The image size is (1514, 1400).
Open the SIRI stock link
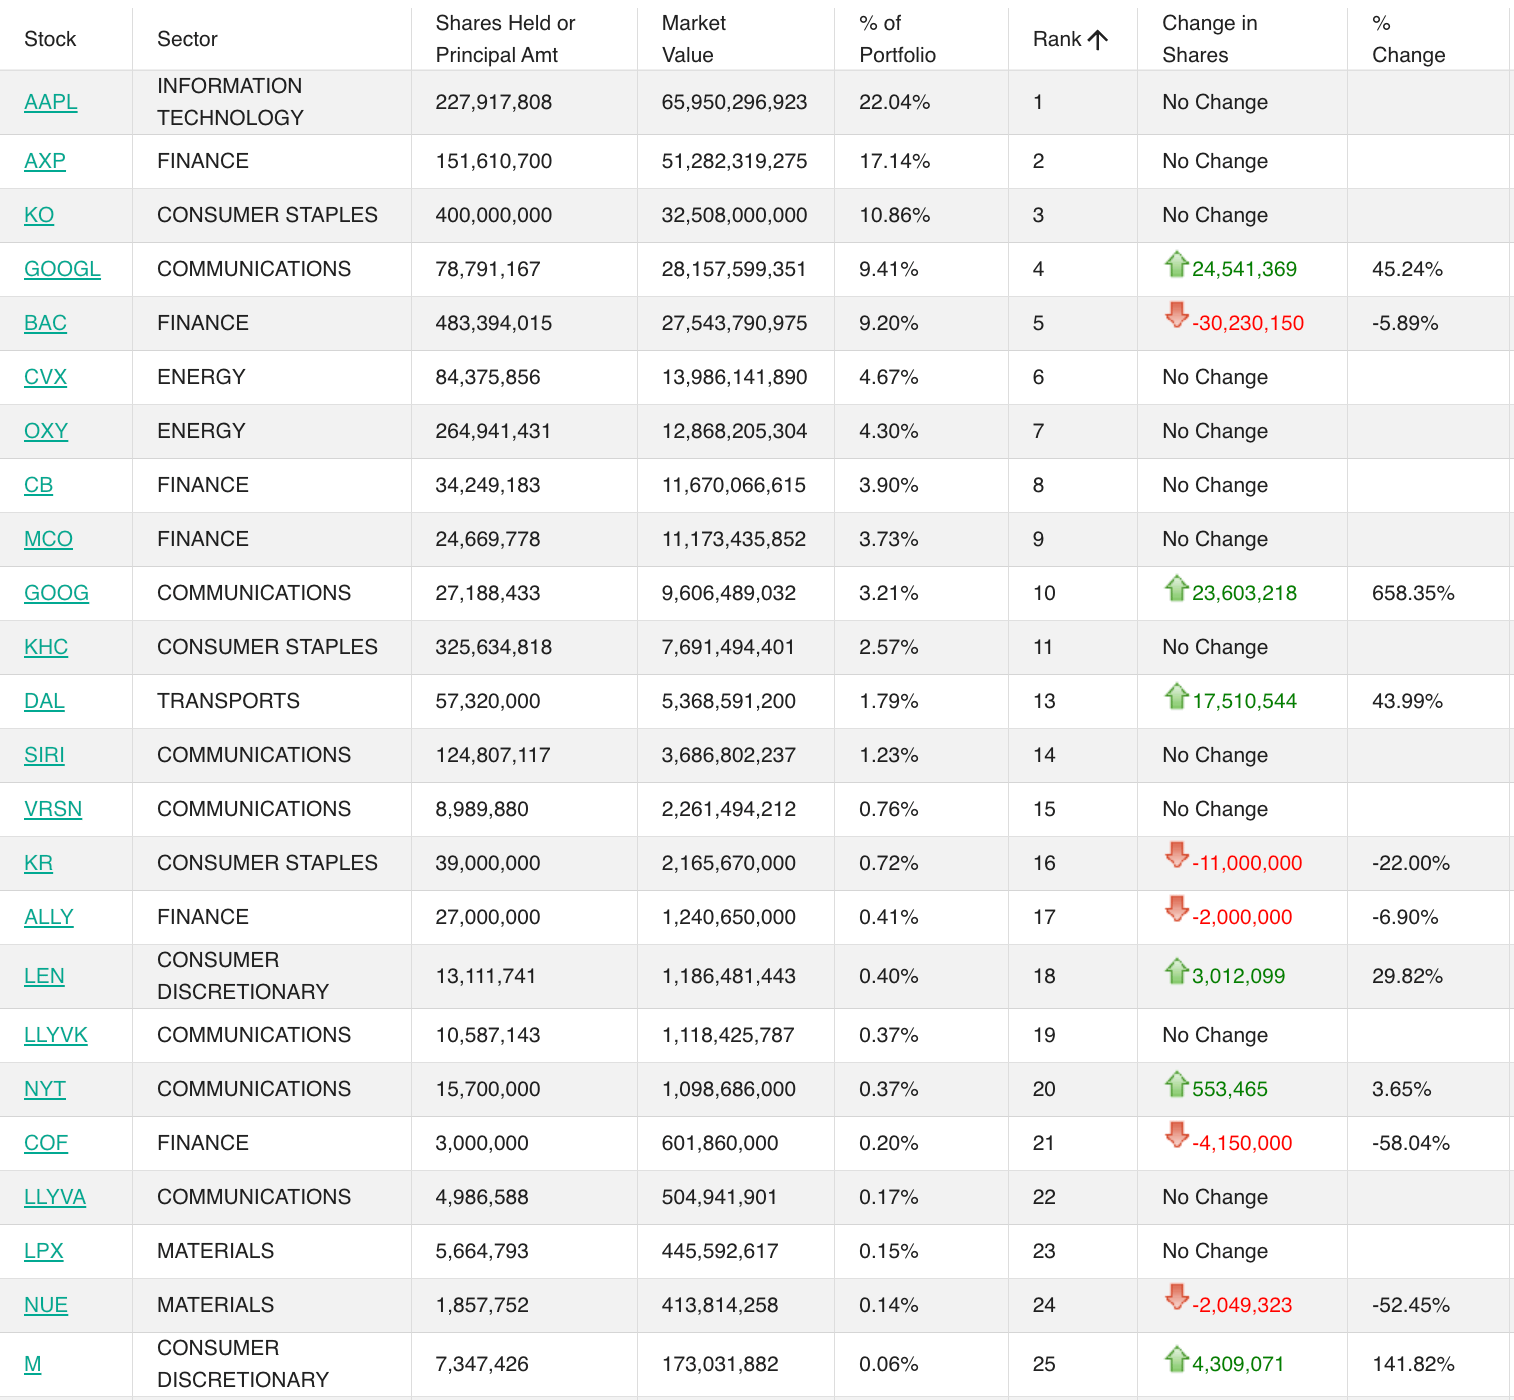44,755
